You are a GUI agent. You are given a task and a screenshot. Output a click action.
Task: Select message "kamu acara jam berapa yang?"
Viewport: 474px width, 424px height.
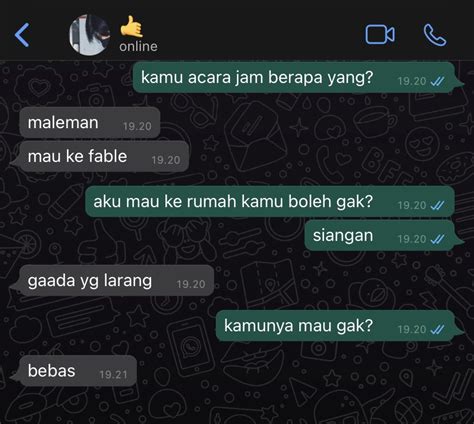(x=293, y=77)
